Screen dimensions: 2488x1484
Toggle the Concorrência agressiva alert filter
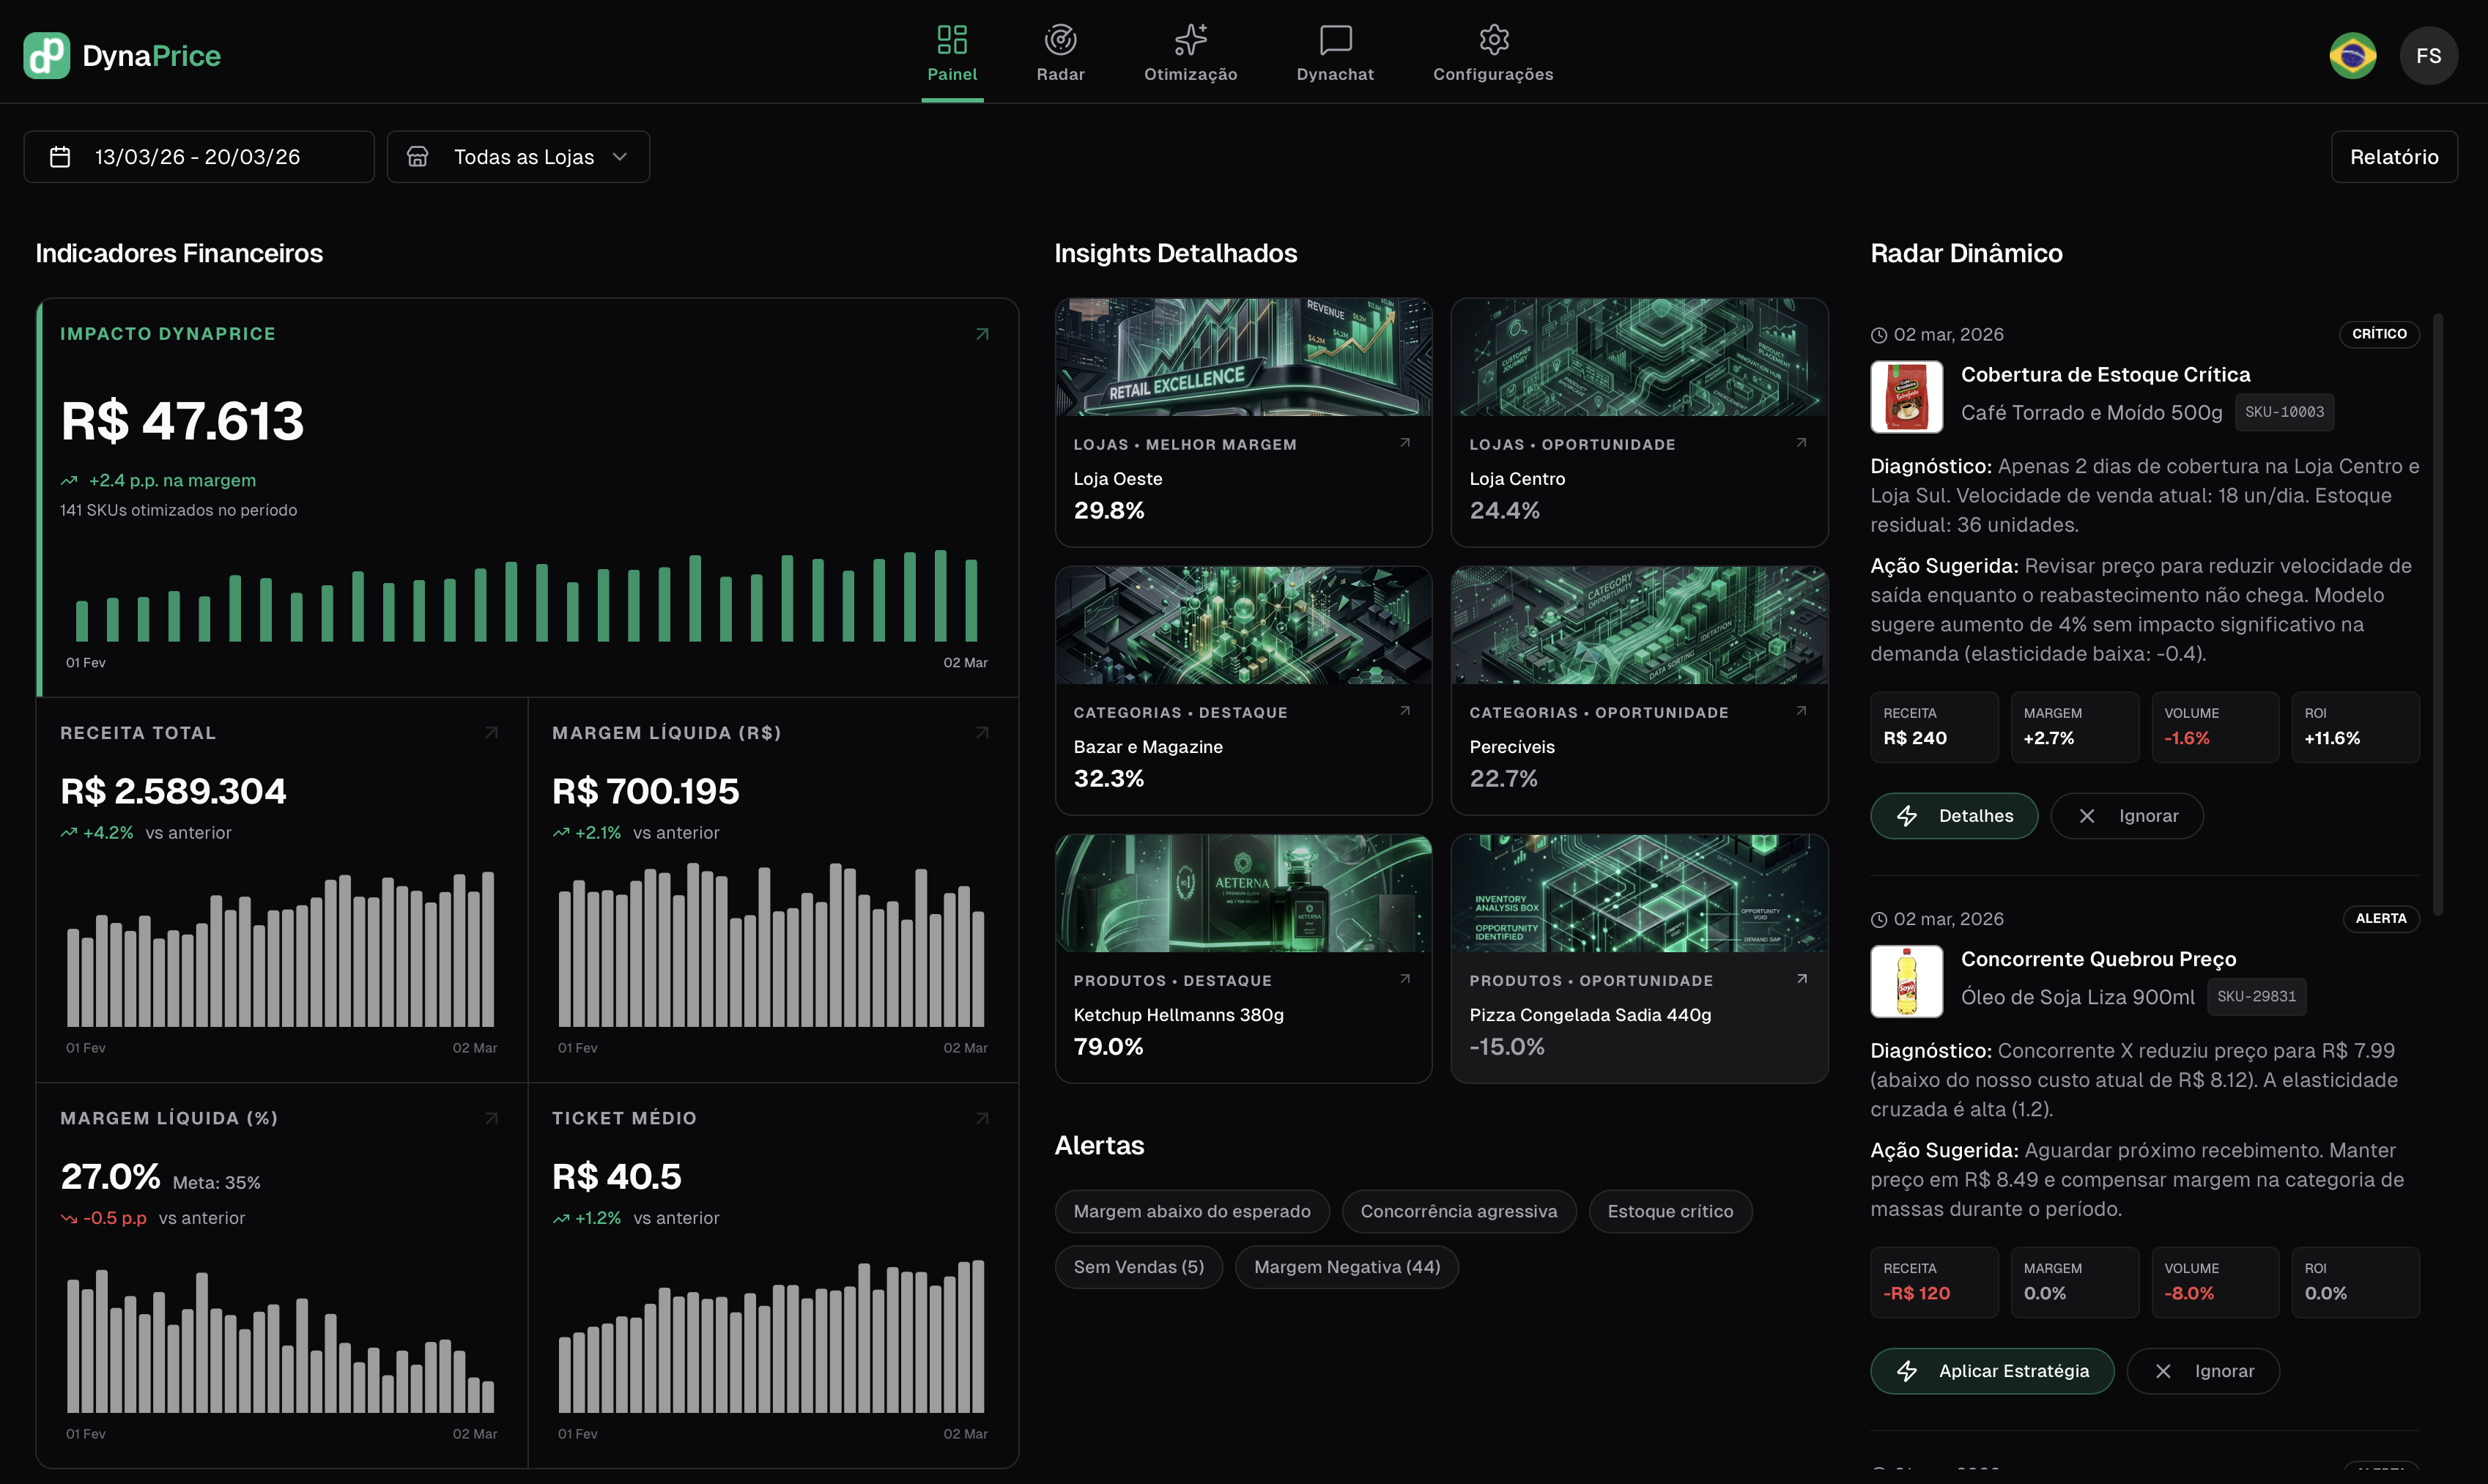[1459, 1211]
